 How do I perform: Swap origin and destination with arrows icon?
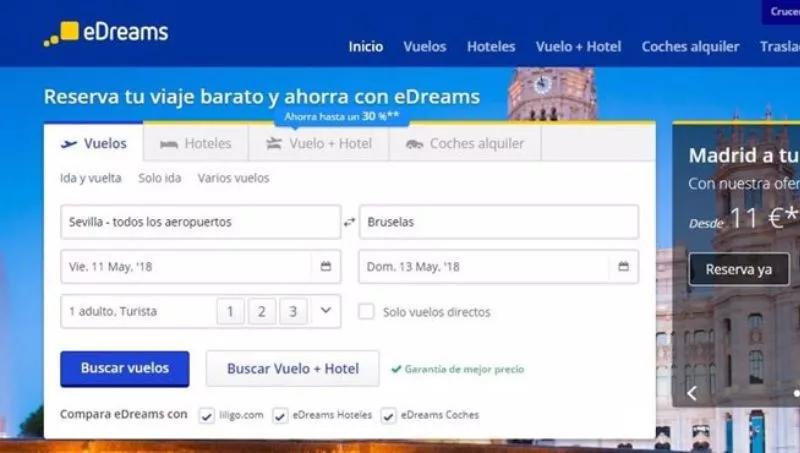coord(349,222)
